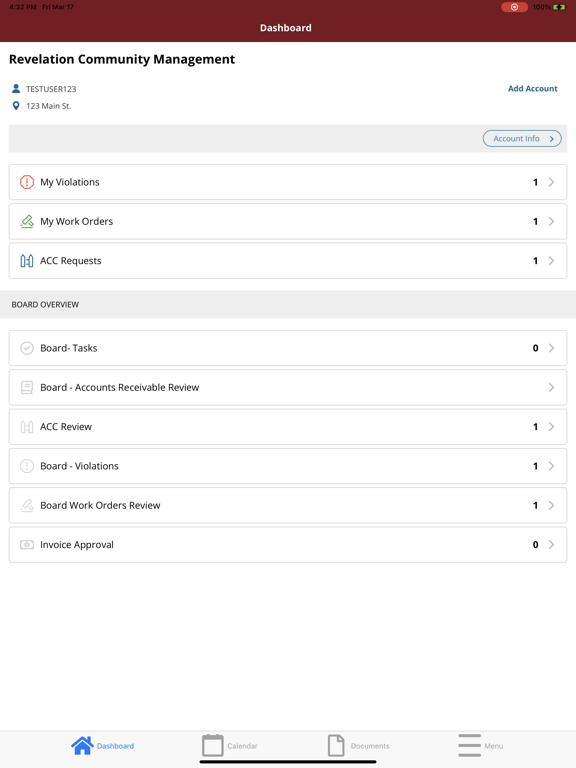Open the Account Info button
Viewport: 576px width, 768px height.
[x=522, y=139]
